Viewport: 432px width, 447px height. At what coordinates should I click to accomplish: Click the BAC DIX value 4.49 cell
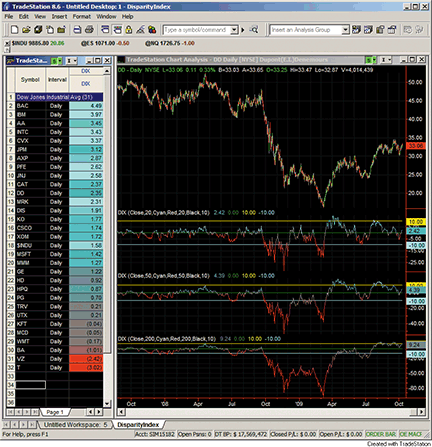pyautogui.click(x=86, y=106)
